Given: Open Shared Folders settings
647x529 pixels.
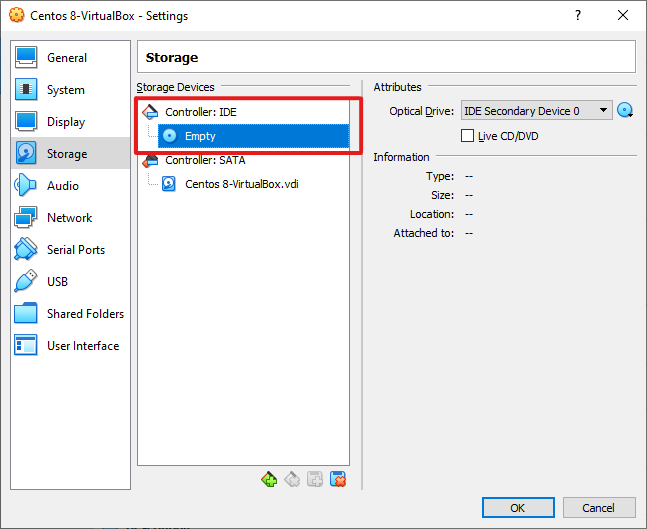Looking at the screenshot, I should (71, 314).
